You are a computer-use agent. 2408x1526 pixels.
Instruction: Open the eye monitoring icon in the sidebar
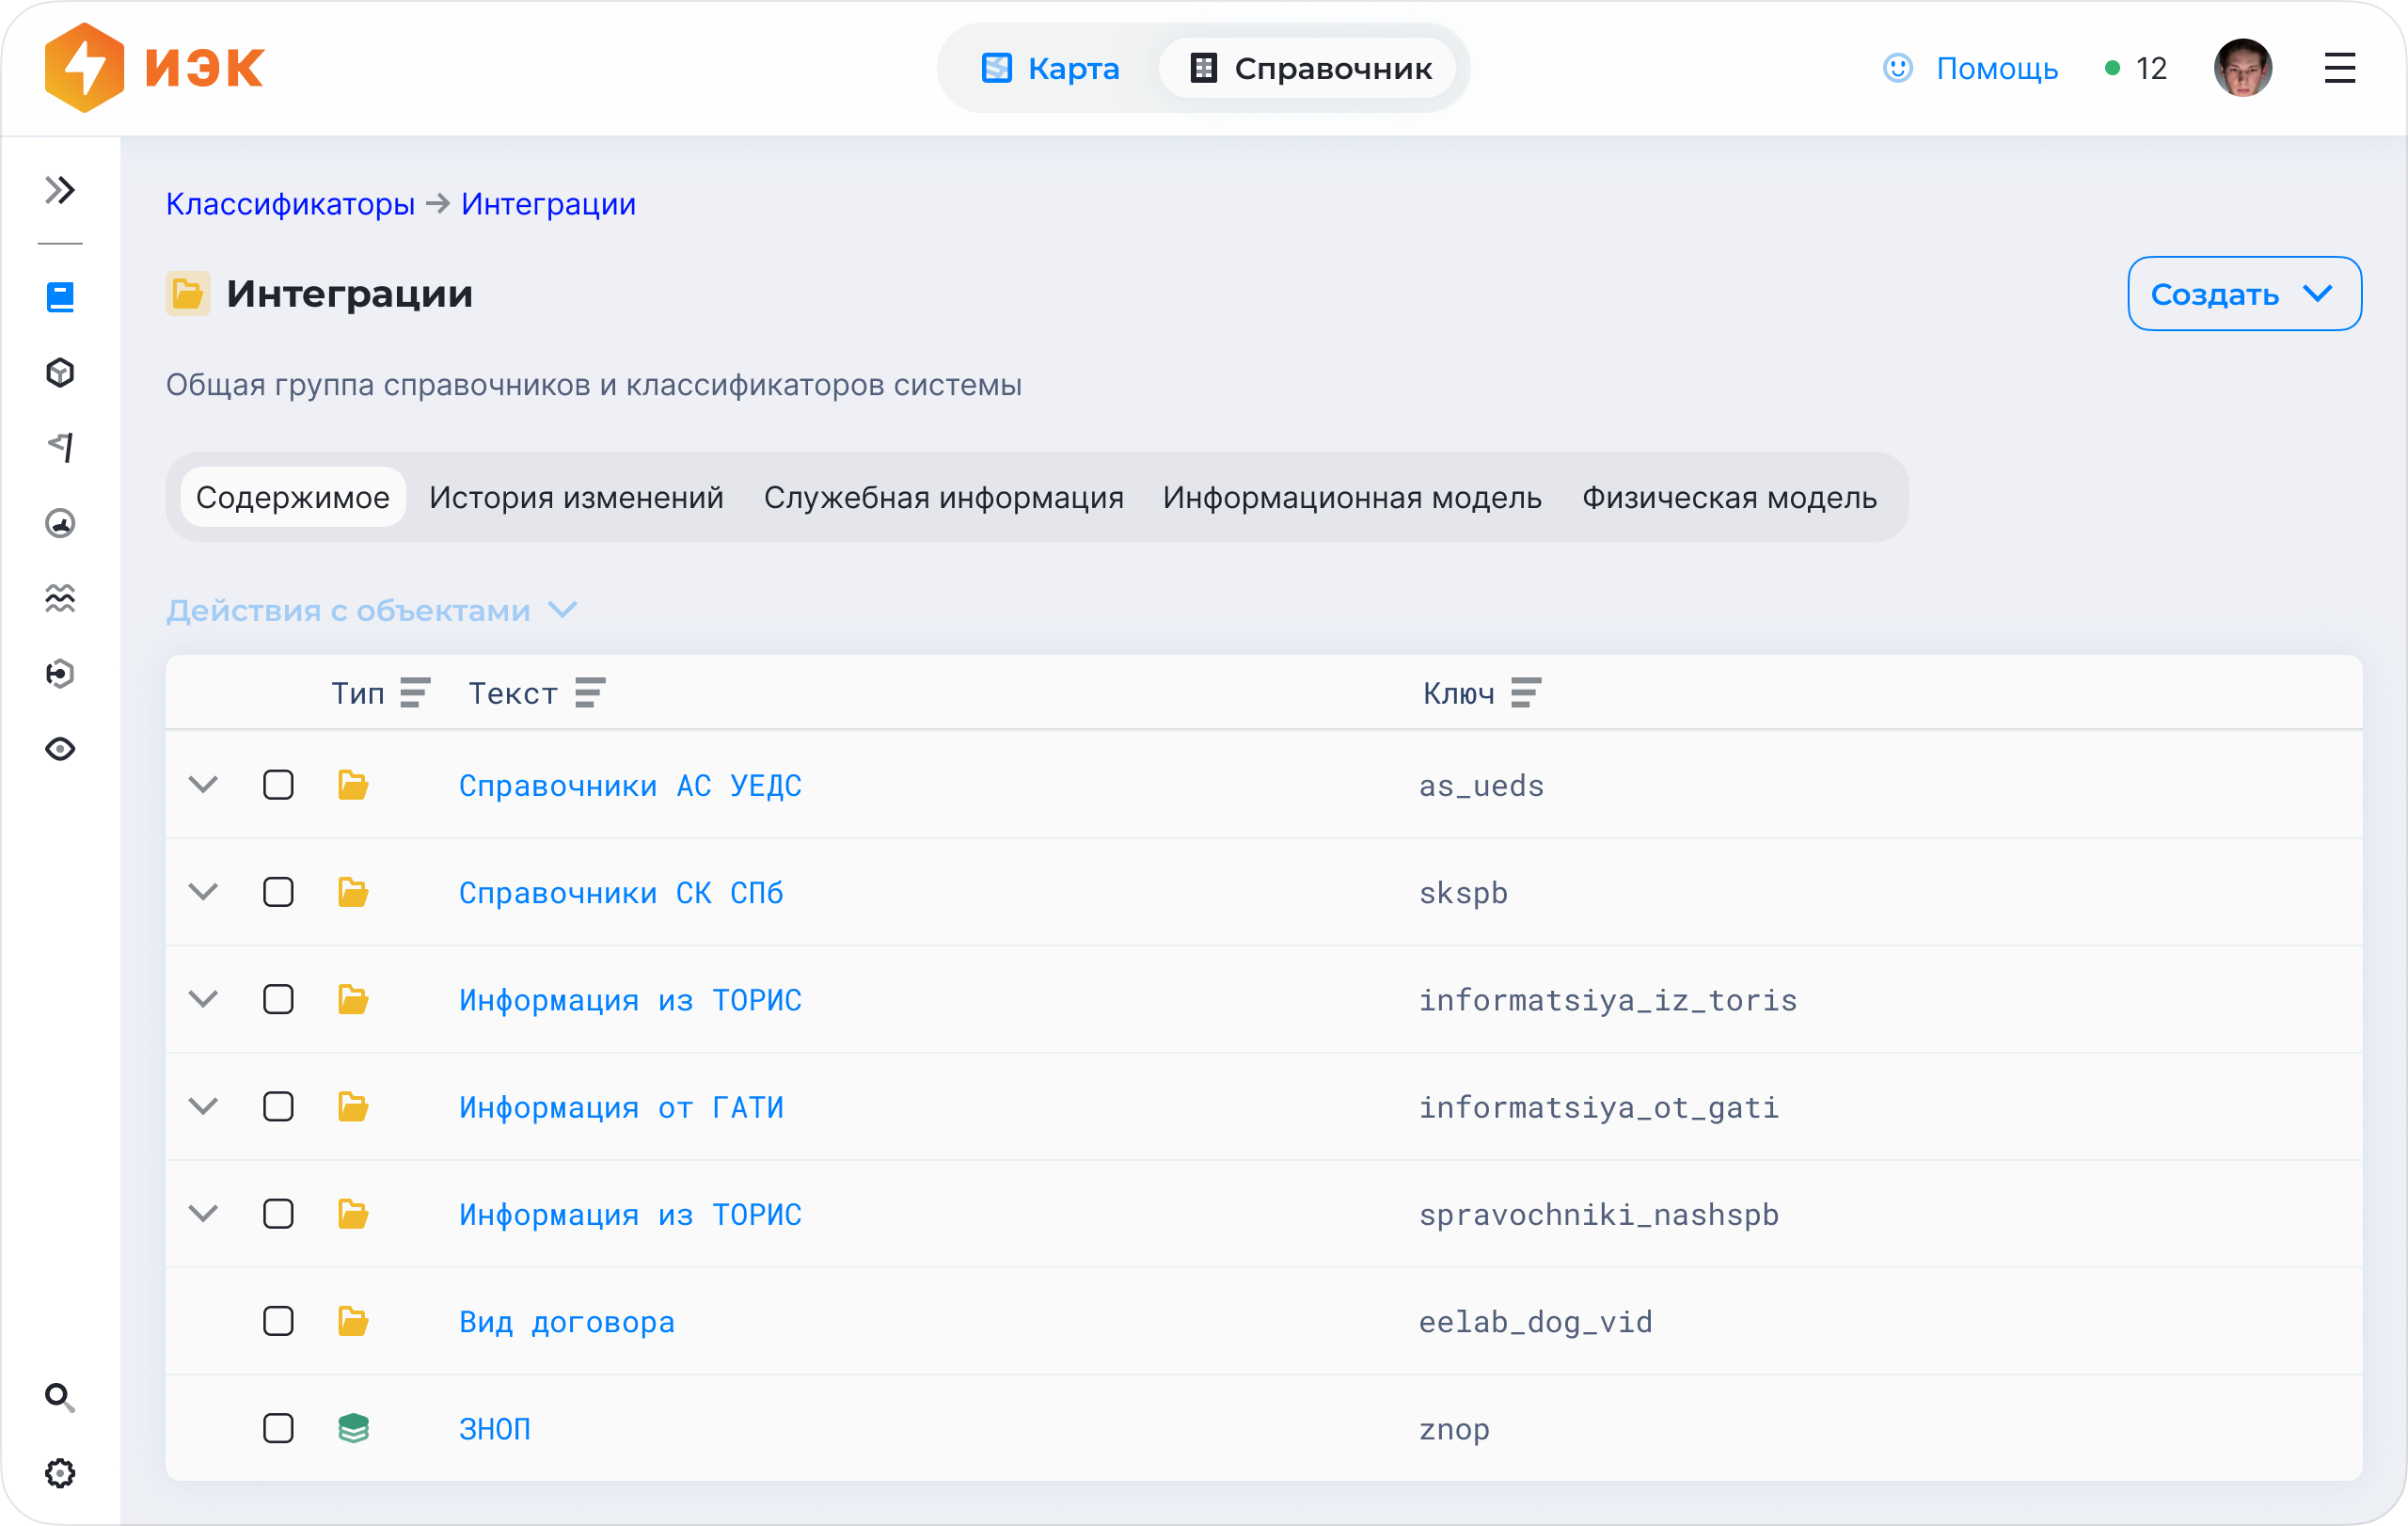pyautogui.click(x=60, y=748)
